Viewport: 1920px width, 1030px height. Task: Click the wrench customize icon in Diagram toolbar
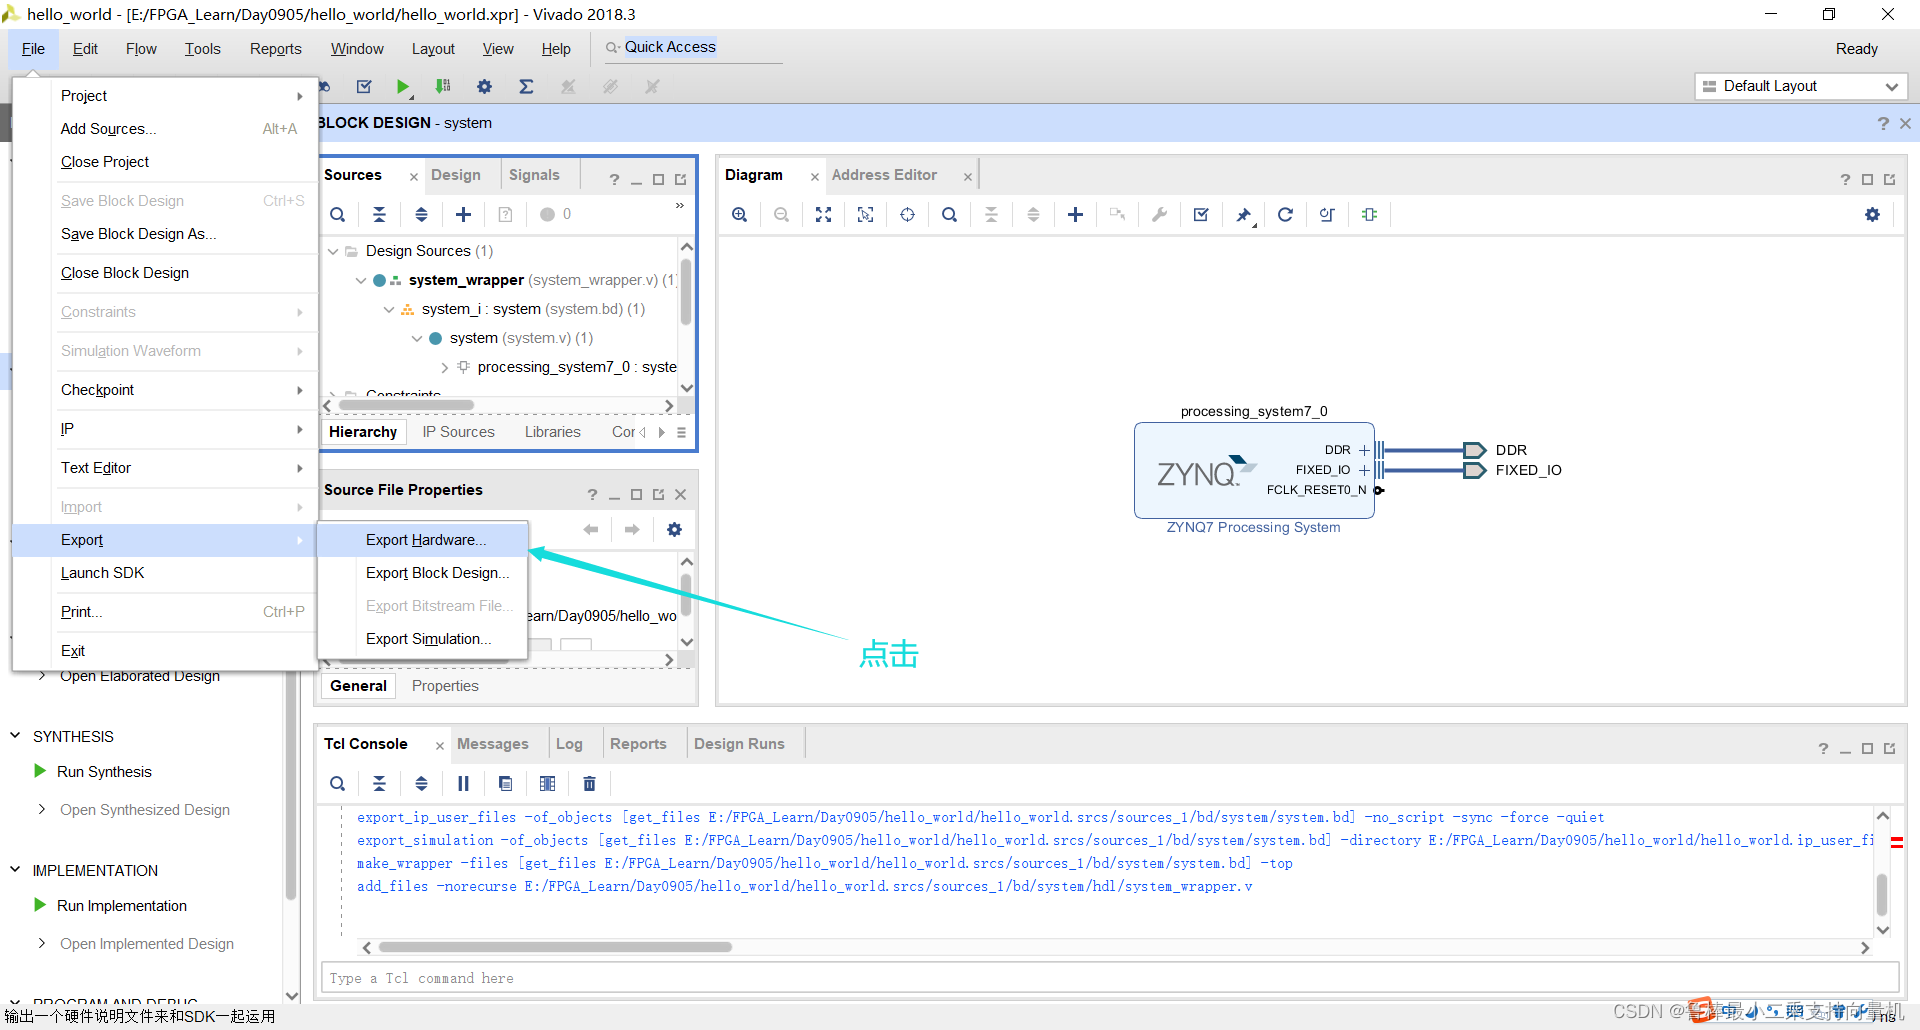click(1159, 214)
